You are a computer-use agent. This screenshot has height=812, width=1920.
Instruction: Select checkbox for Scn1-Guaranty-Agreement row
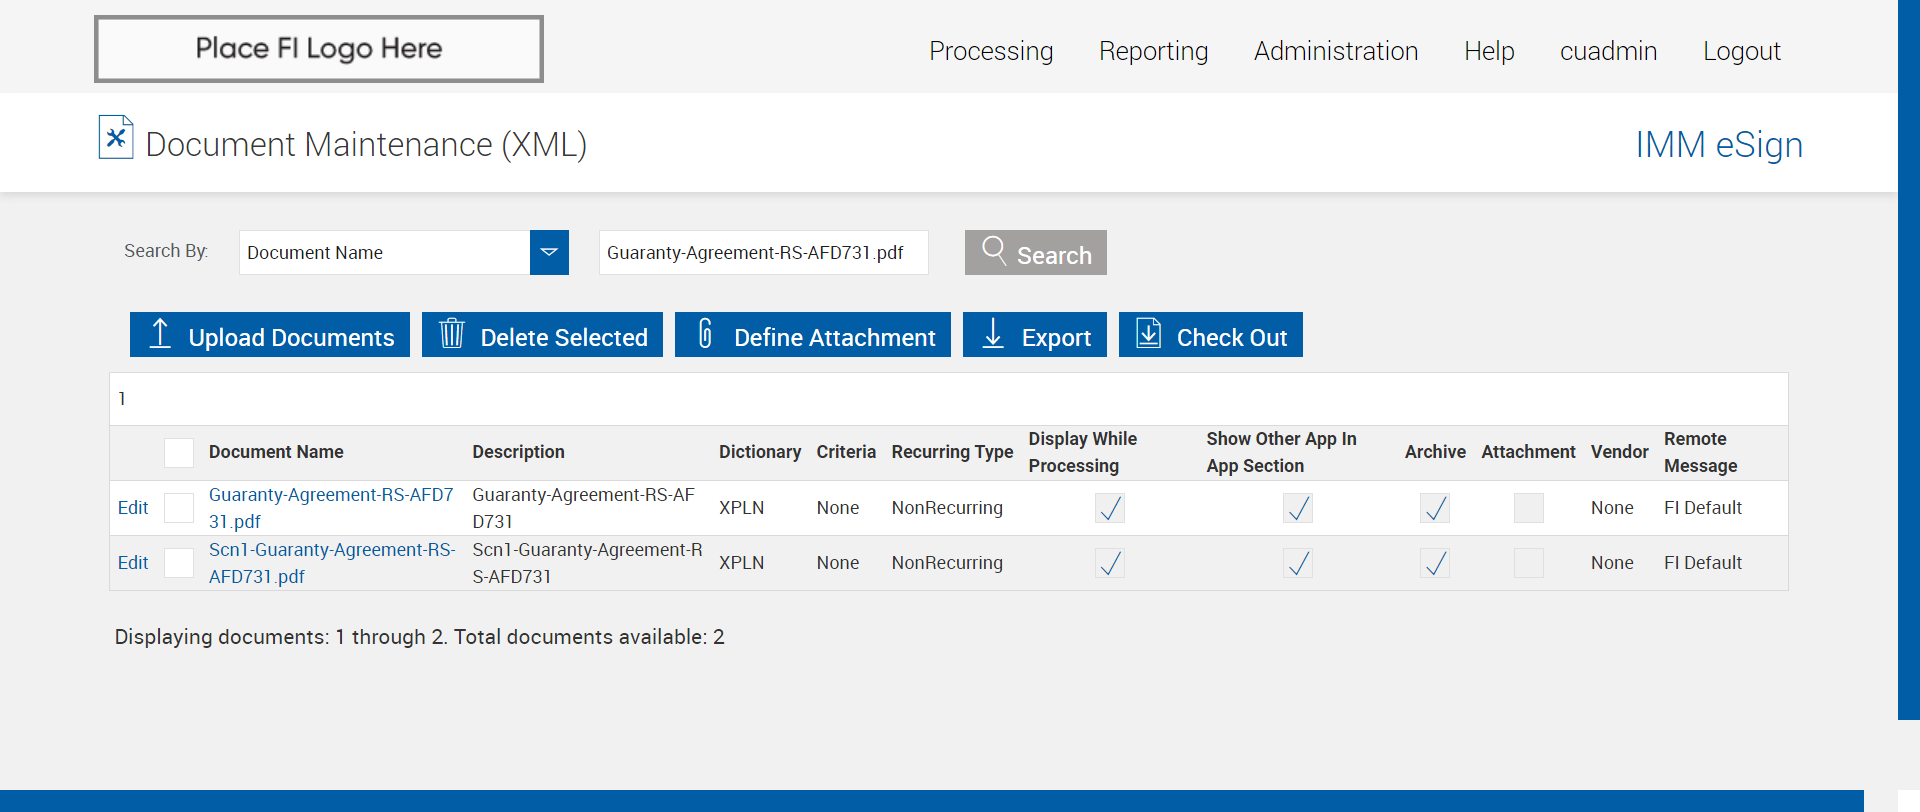pos(179,563)
